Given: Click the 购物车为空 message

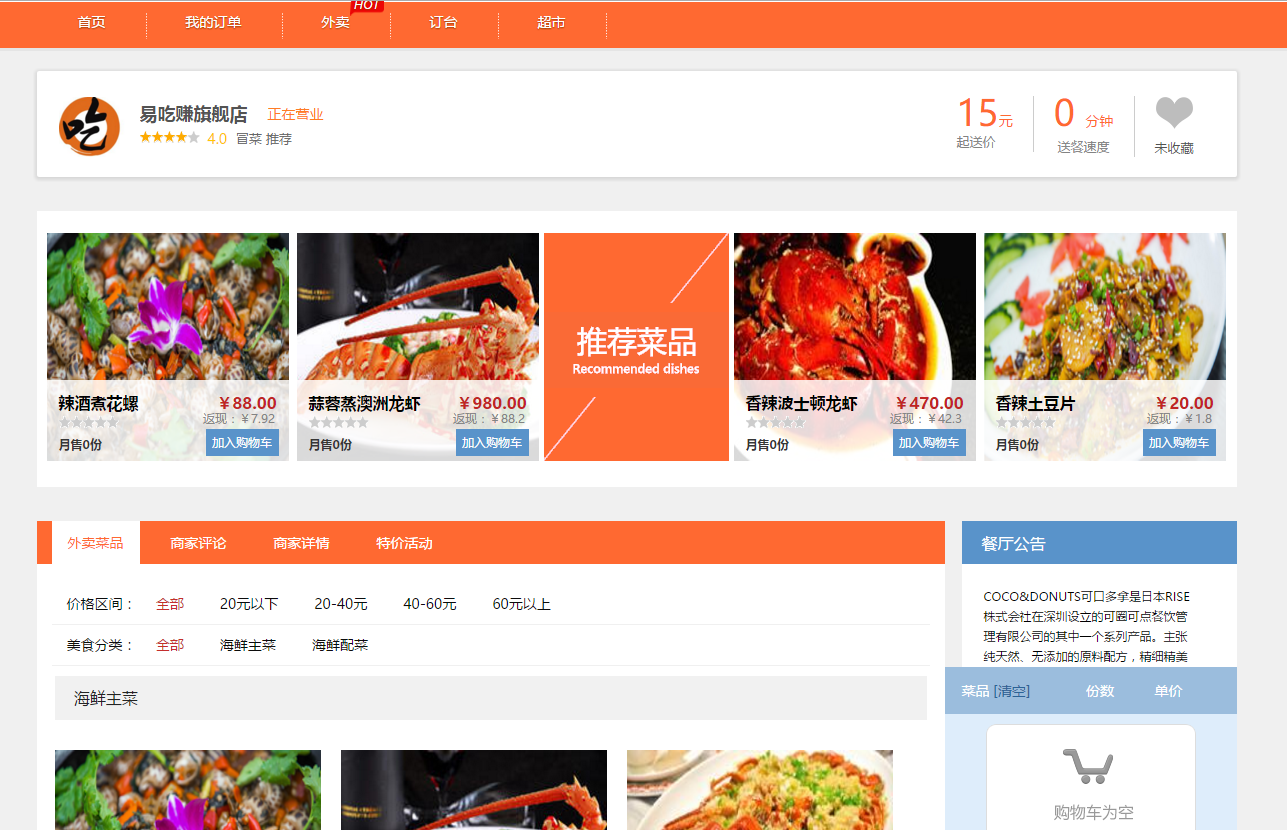Looking at the screenshot, I should (1094, 813).
